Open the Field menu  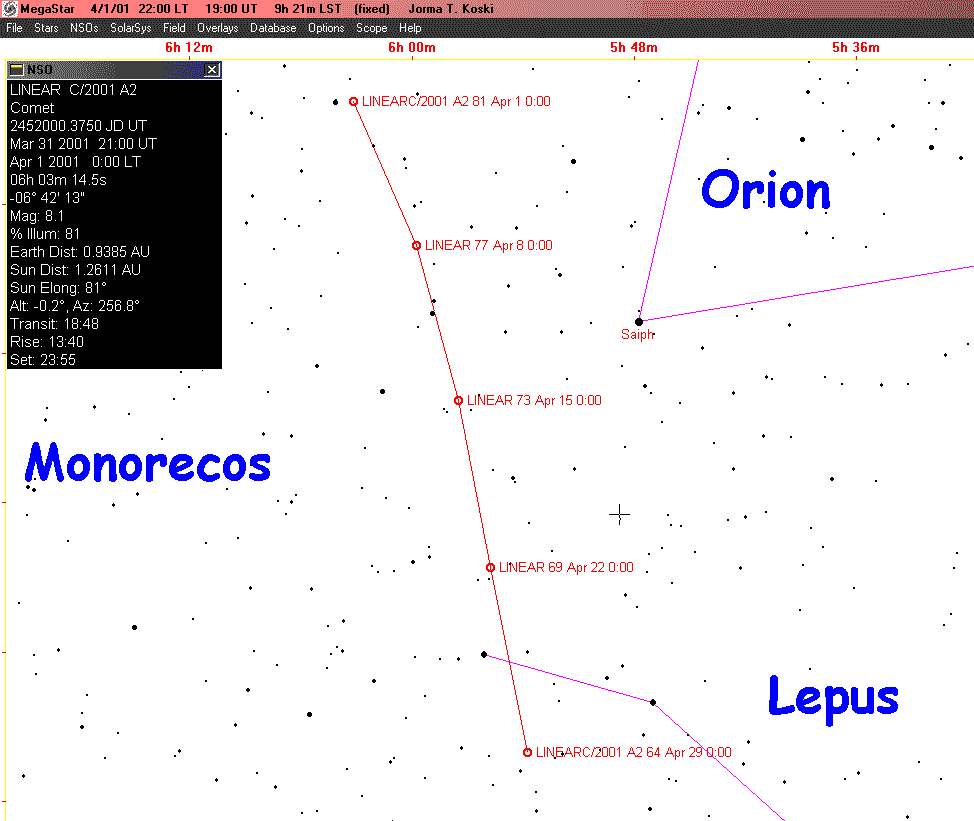click(x=174, y=28)
